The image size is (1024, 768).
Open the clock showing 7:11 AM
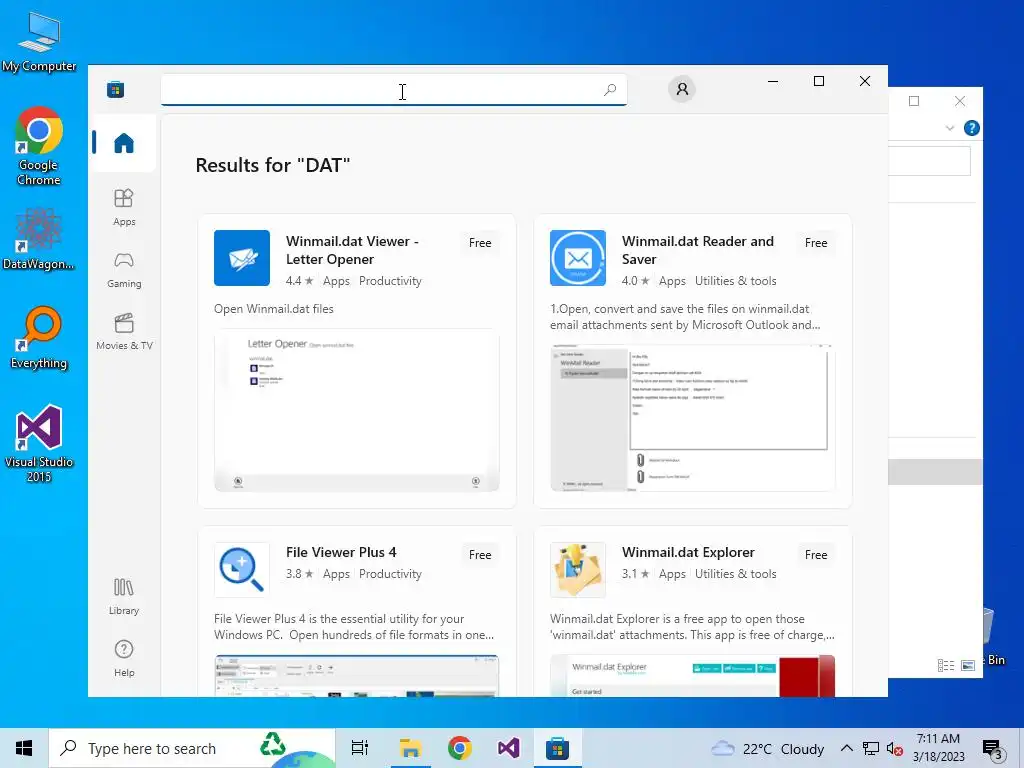[x=938, y=748]
